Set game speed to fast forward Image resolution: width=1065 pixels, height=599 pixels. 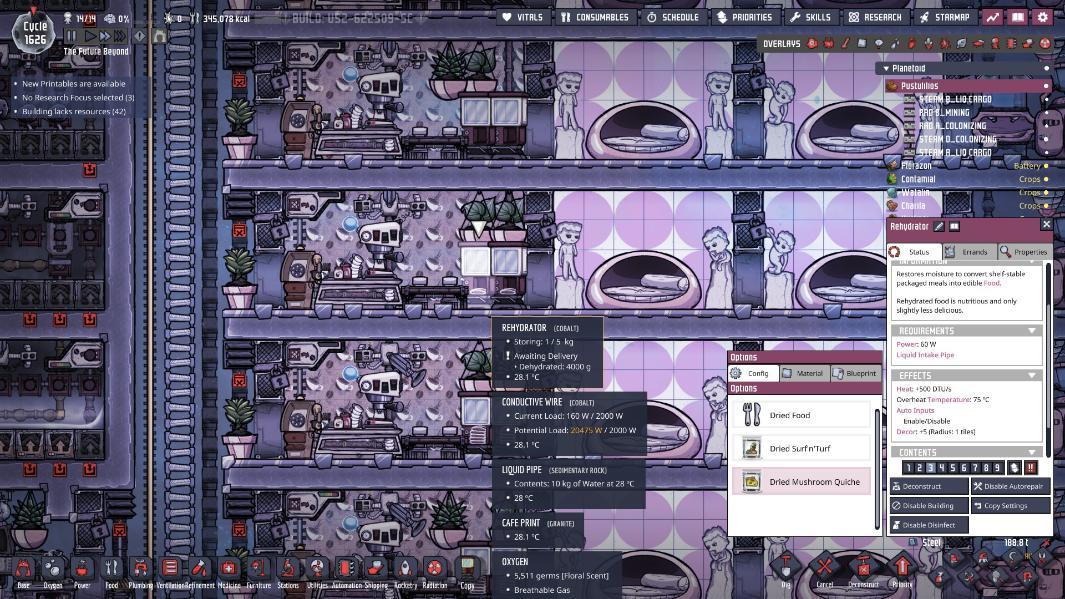point(105,35)
